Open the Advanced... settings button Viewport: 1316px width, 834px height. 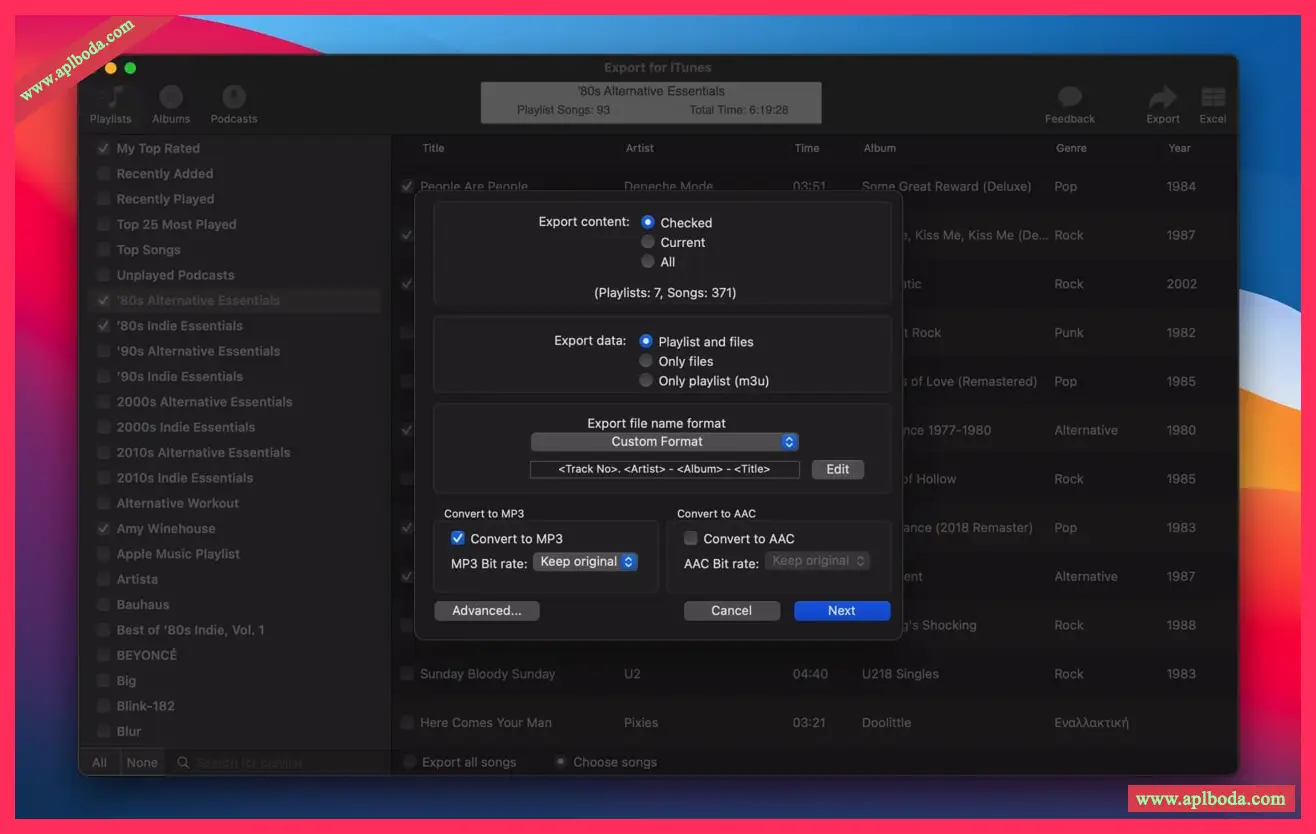[487, 611]
